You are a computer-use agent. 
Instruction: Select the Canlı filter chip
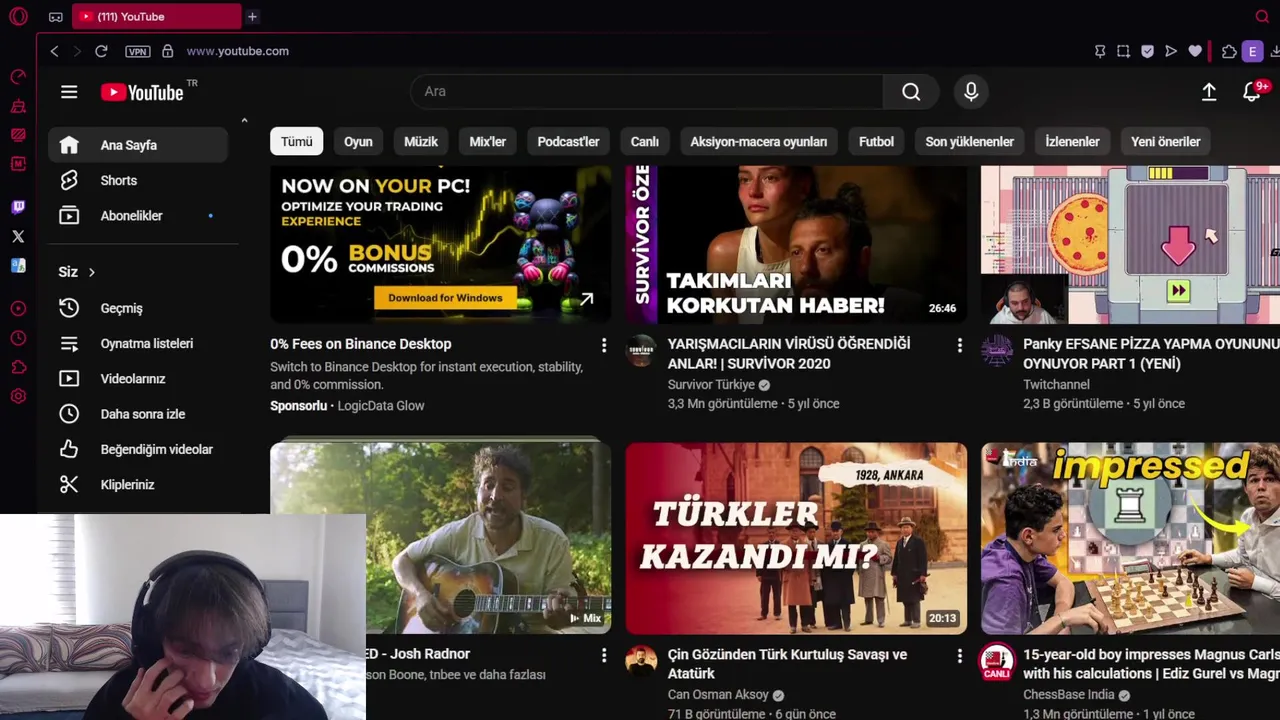645,142
